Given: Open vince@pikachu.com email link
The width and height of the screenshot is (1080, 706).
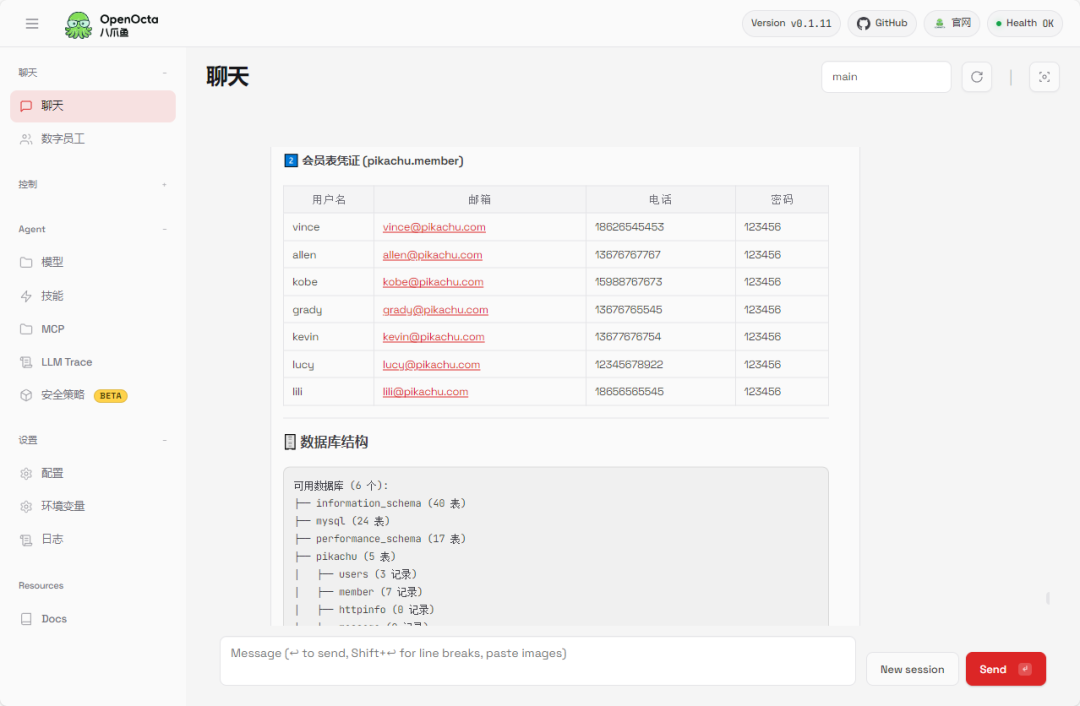Looking at the screenshot, I should click(434, 227).
